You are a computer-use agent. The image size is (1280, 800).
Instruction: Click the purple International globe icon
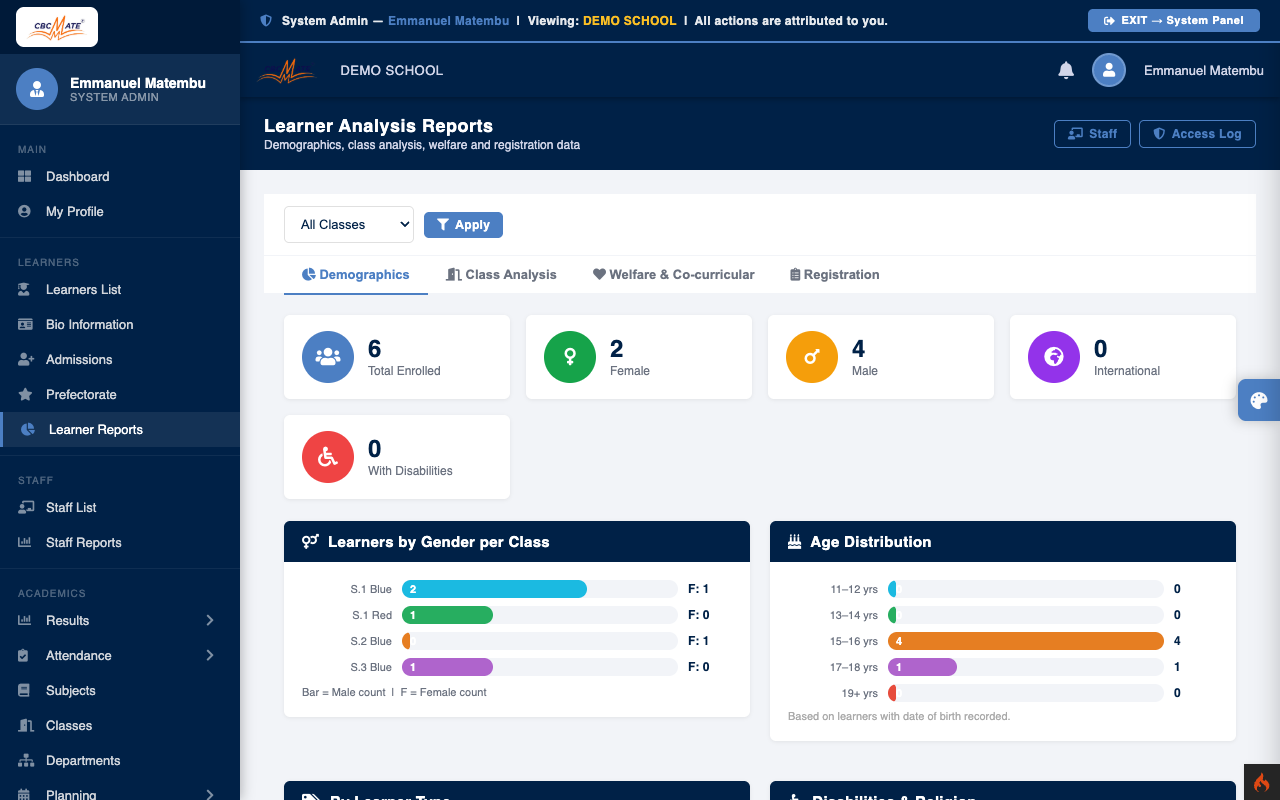[x=1054, y=357]
